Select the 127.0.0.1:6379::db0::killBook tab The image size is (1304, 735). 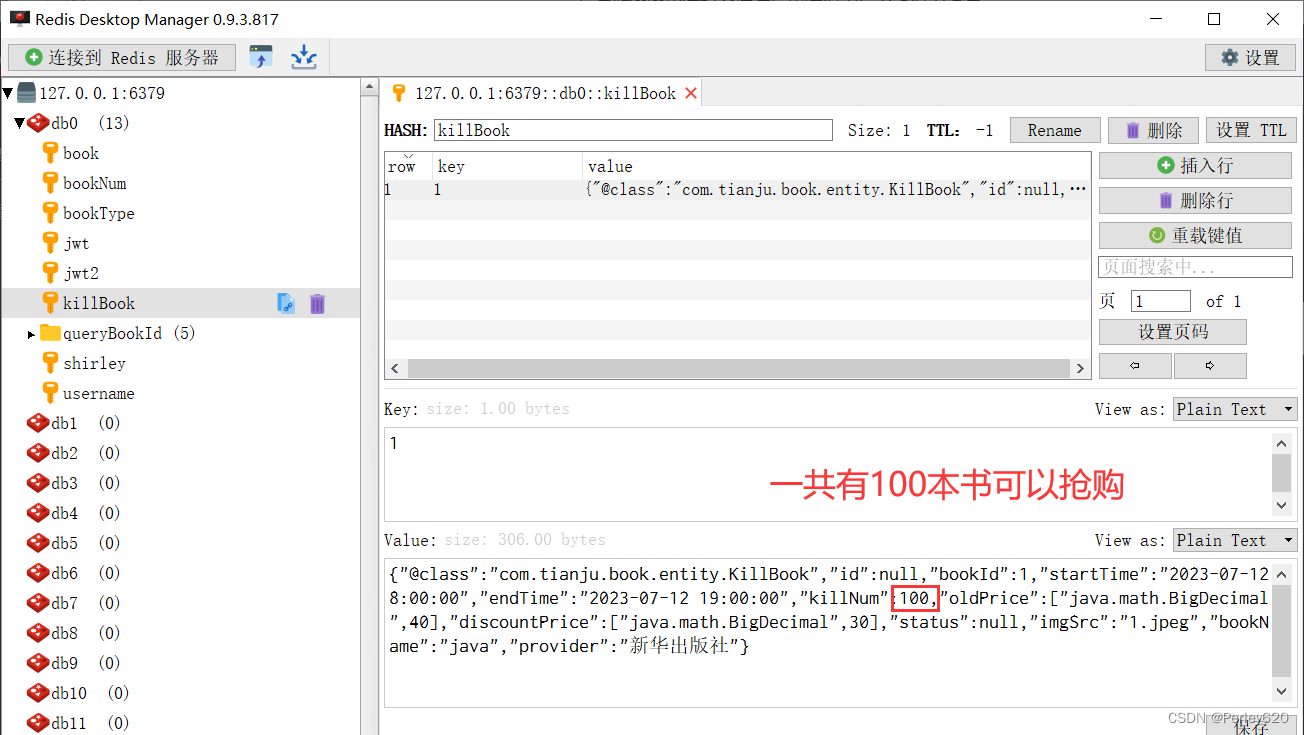[x=543, y=93]
